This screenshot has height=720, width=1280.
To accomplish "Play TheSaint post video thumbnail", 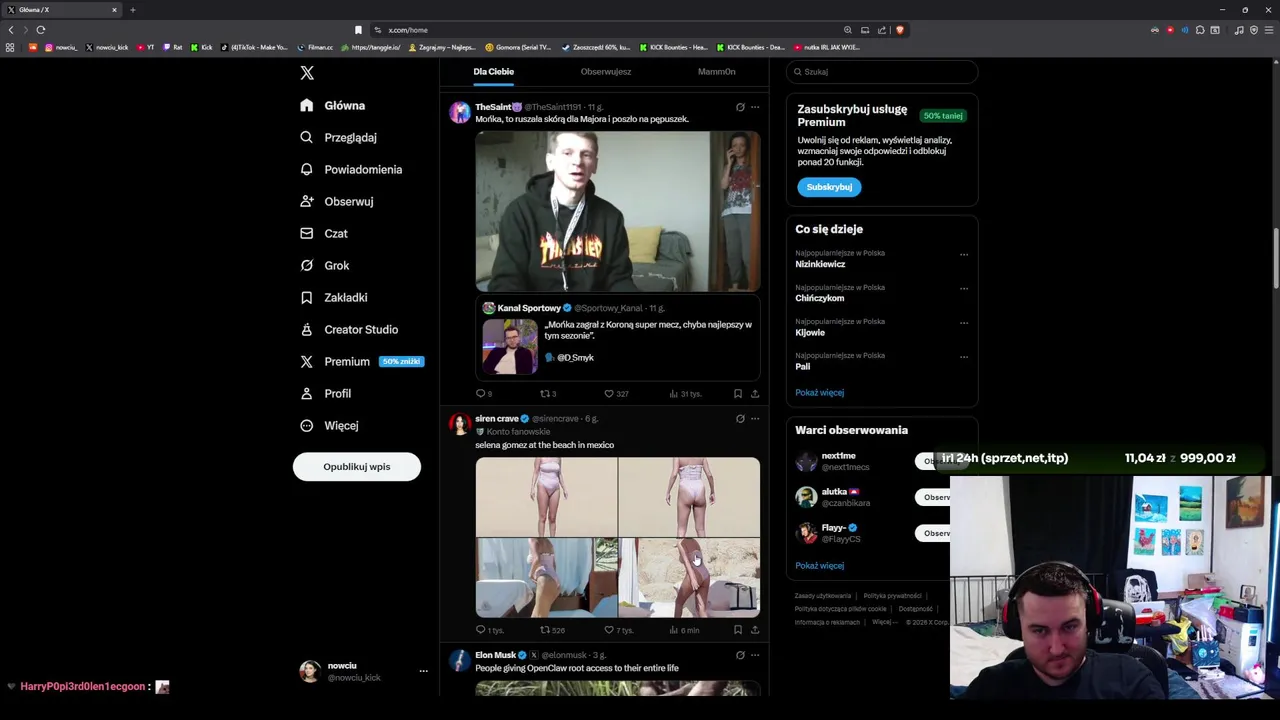I will pyautogui.click(x=618, y=211).
